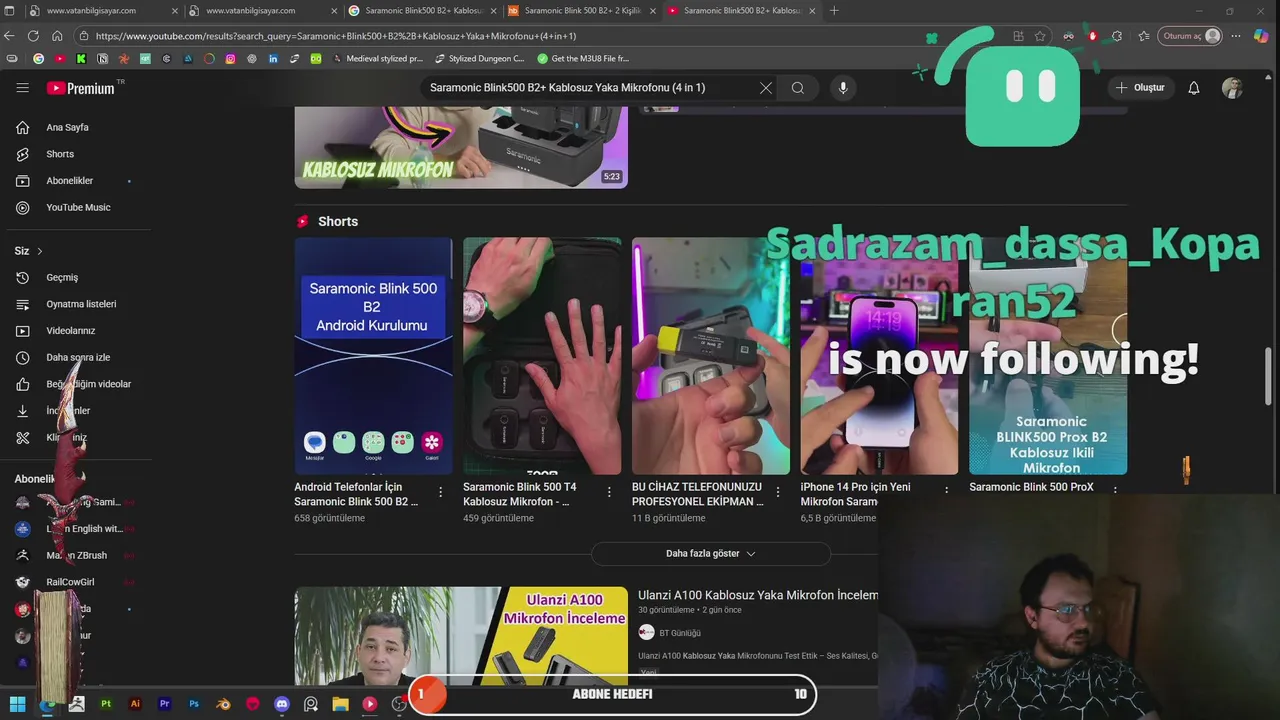Open Premiere Pro from the taskbar

point(165,704)
